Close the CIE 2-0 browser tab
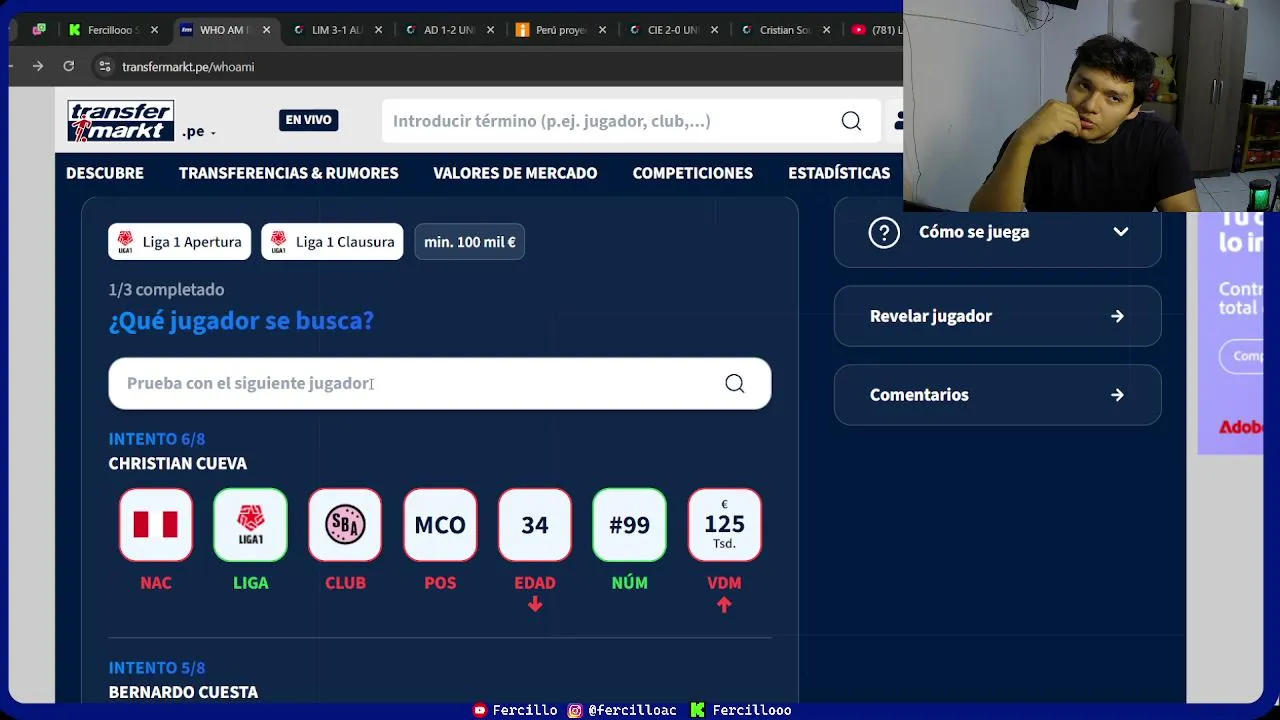 click(x=714, y=30)
